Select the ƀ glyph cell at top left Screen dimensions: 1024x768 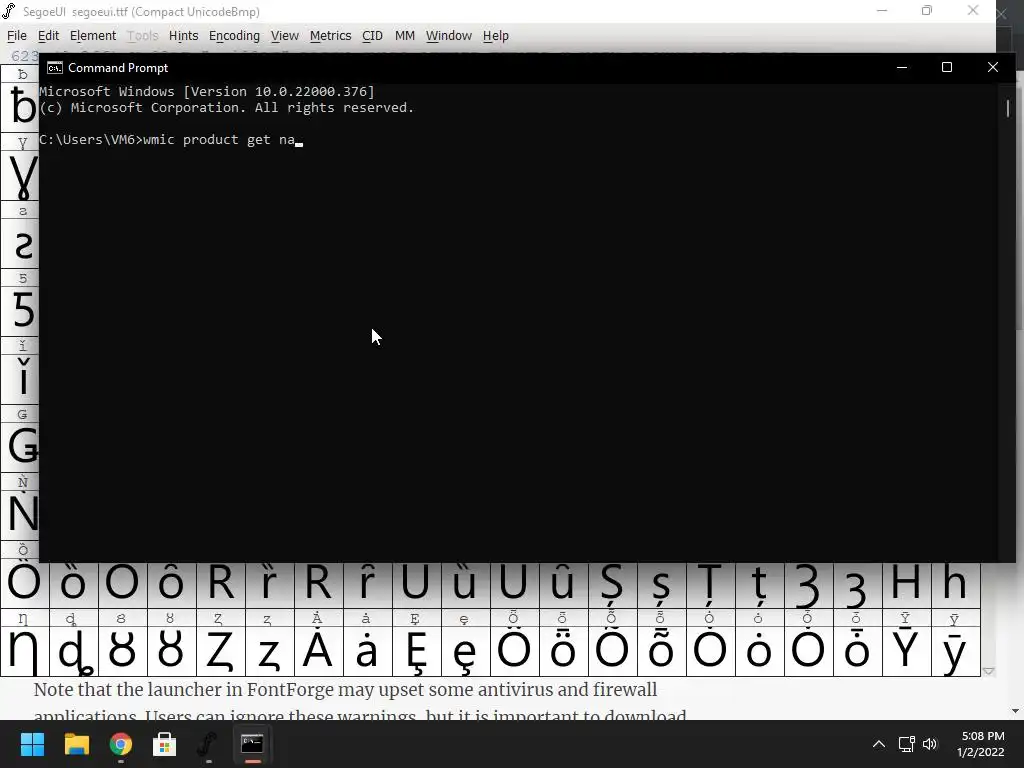click(20, 106)
